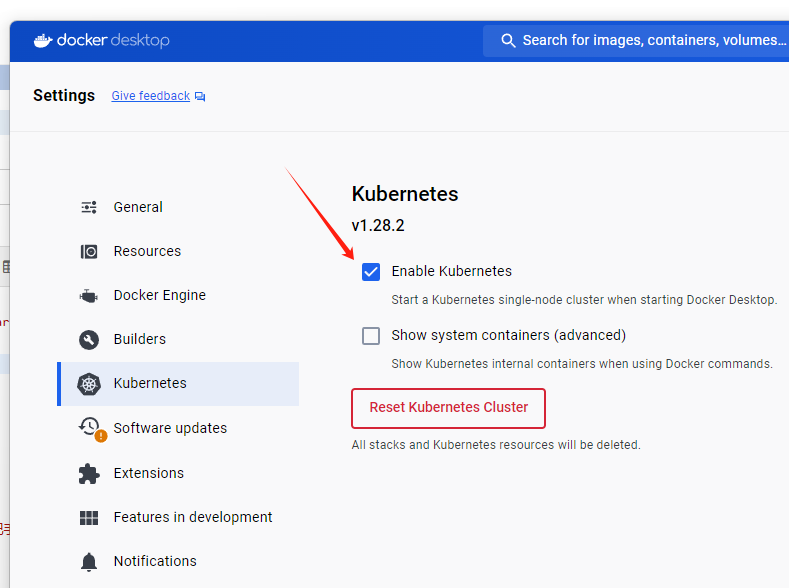Open the Give feedback link

pyautogui.click(x=150, y=96)
